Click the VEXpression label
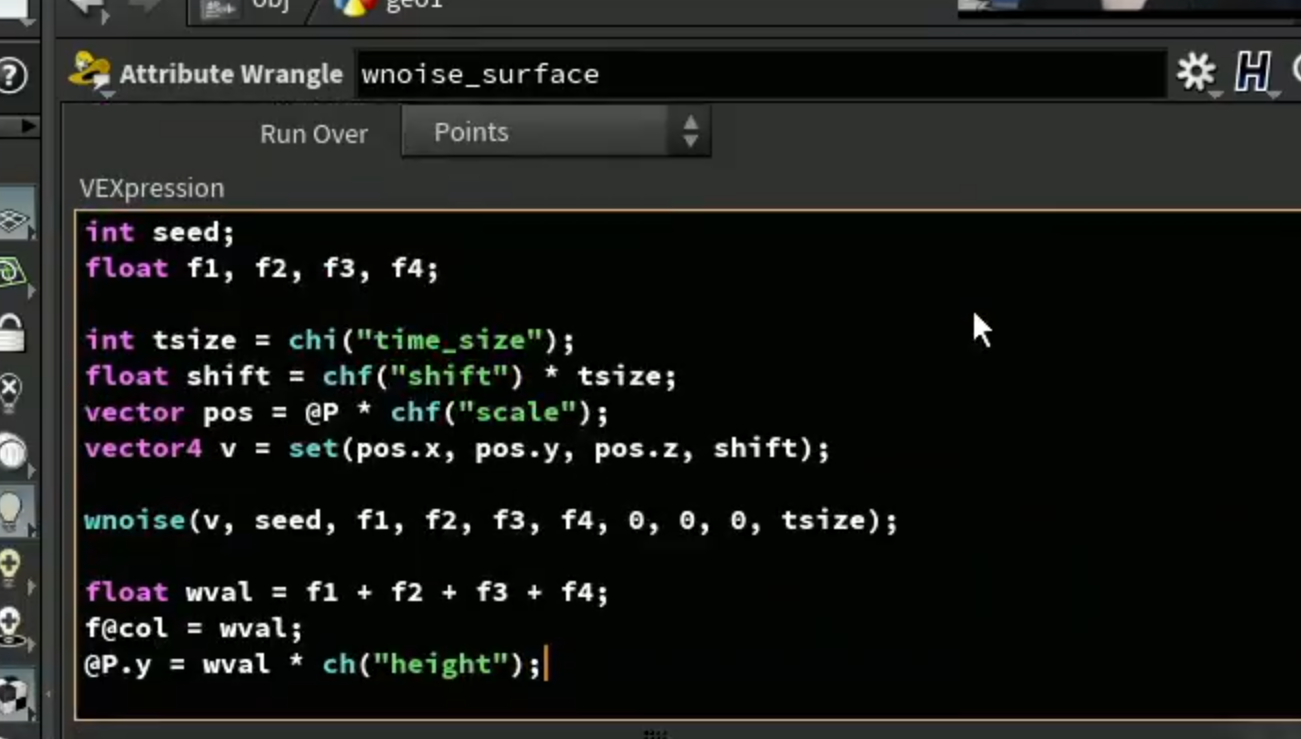Screen dimensions: 1301x739 click(152, 188)
